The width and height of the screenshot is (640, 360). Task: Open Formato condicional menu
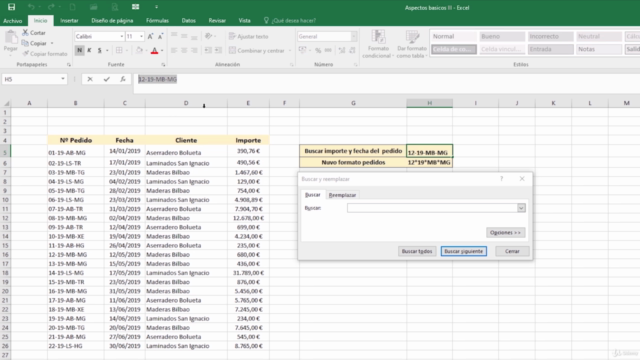point(378,44)
